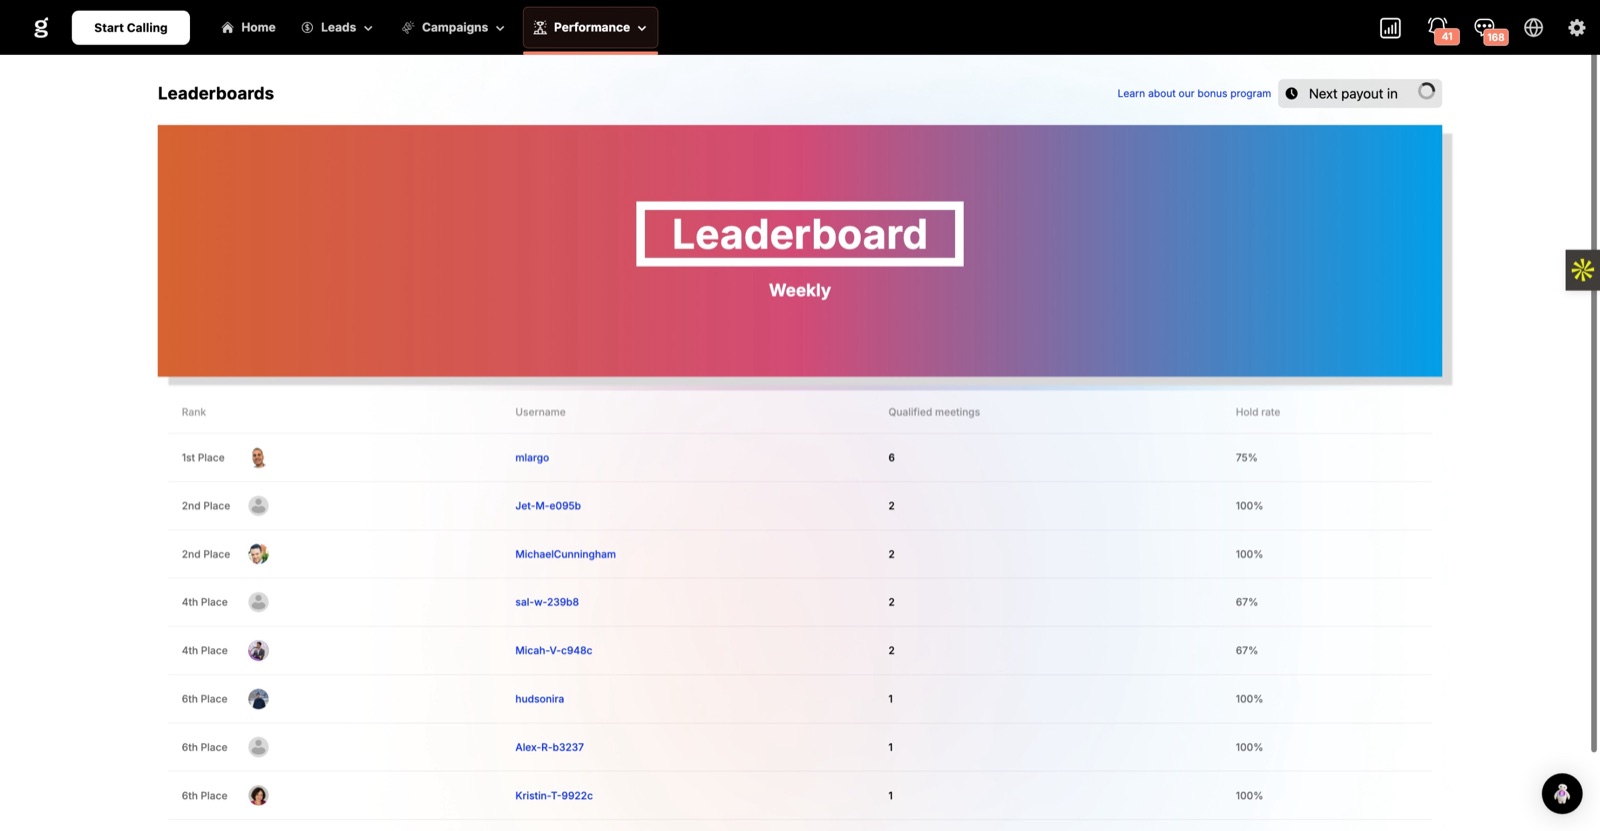Open Kristin-T-9922c username link
The height and width of the screenshot is (831, 1600).
click(554, 796)
